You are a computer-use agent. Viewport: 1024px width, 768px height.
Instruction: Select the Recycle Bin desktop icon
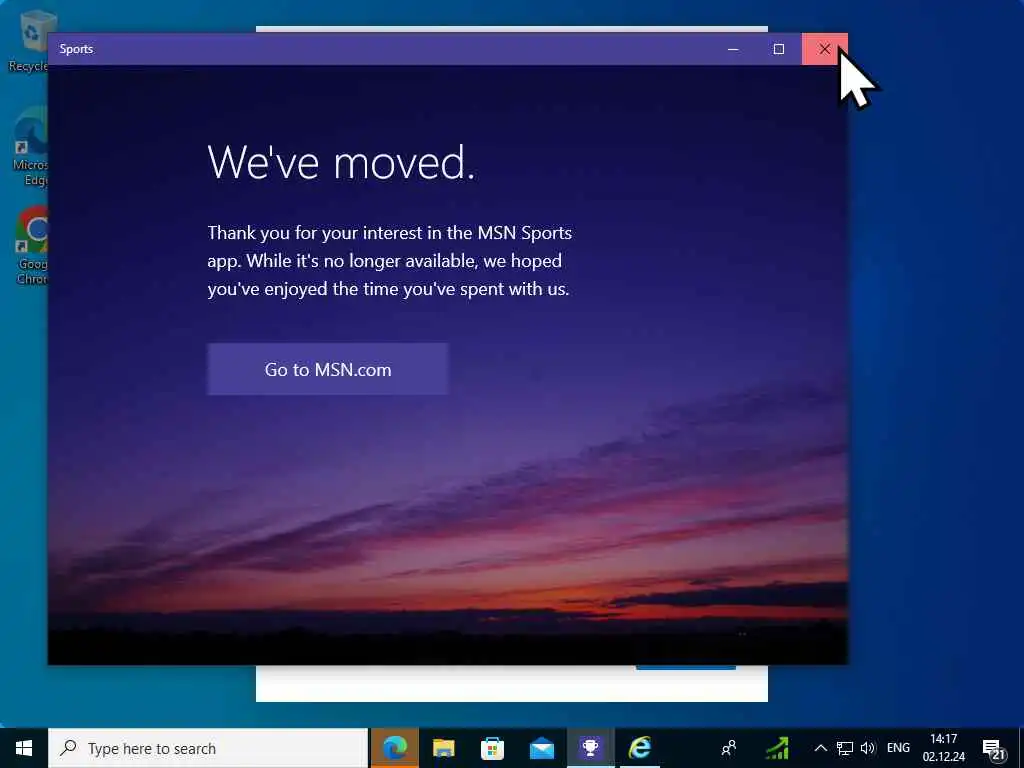27,41
